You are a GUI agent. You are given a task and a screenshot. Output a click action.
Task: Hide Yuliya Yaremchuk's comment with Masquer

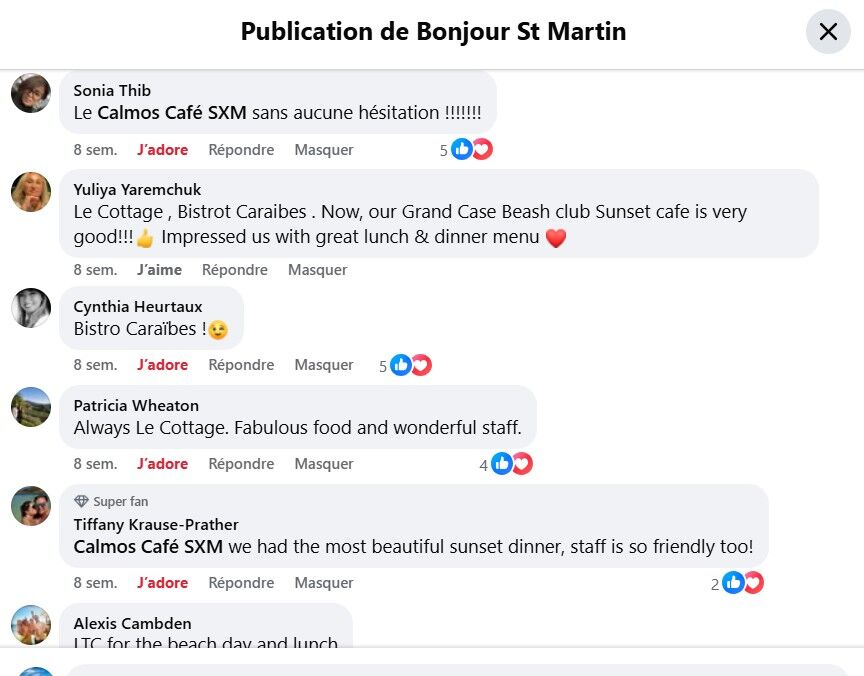pyautogui.click(x=317, y=270)
